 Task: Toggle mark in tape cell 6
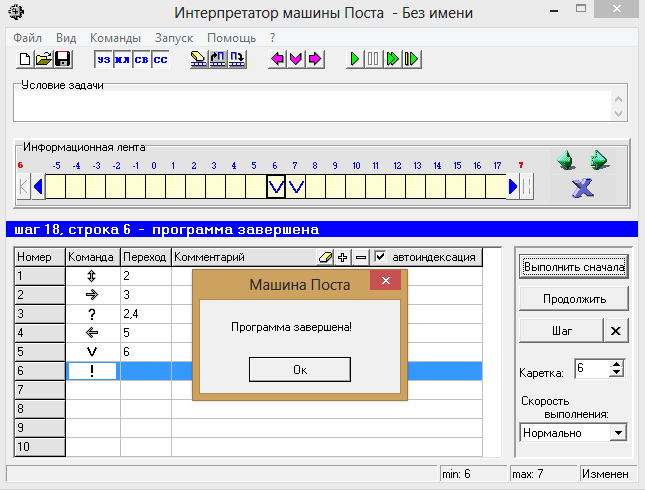[x=276, y=187]
